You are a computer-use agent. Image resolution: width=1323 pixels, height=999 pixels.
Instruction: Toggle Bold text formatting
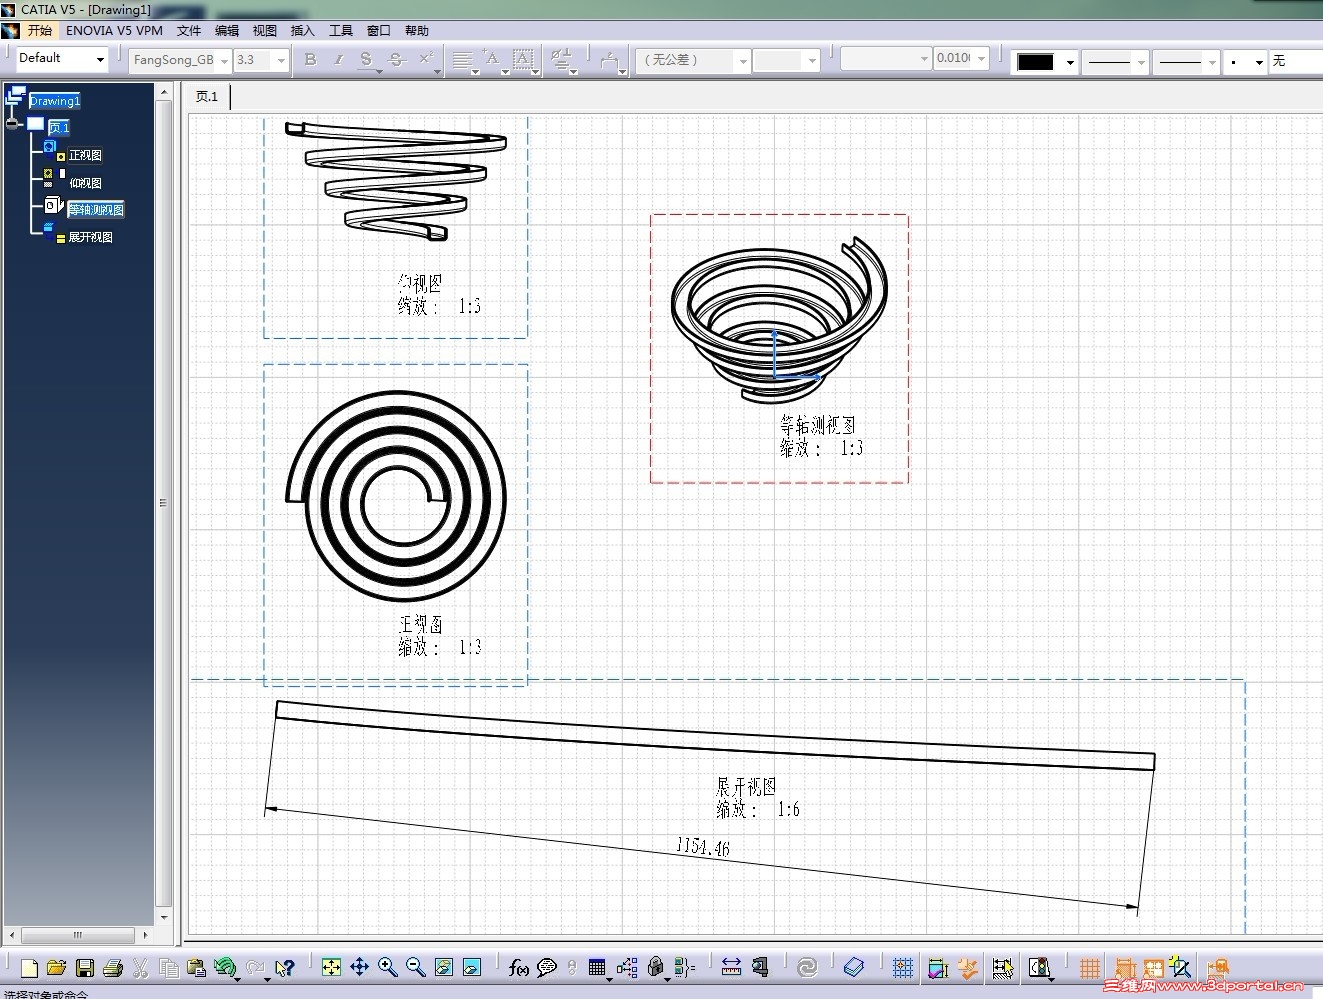point(310,60)
